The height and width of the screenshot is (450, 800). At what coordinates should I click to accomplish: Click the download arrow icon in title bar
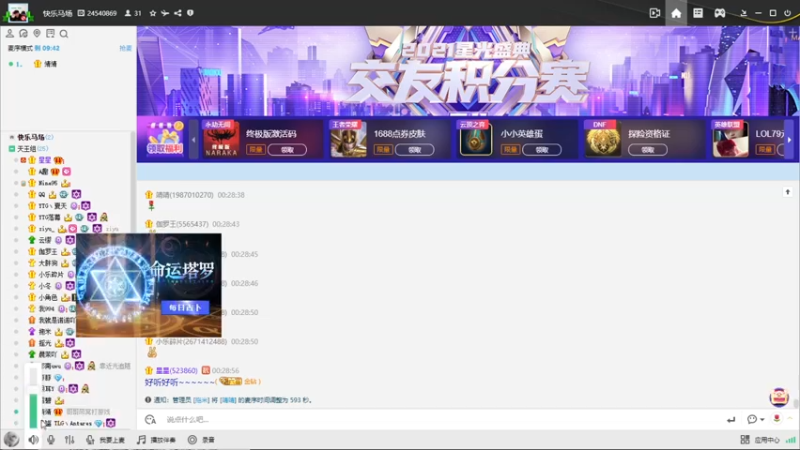[x=743, y=13]
